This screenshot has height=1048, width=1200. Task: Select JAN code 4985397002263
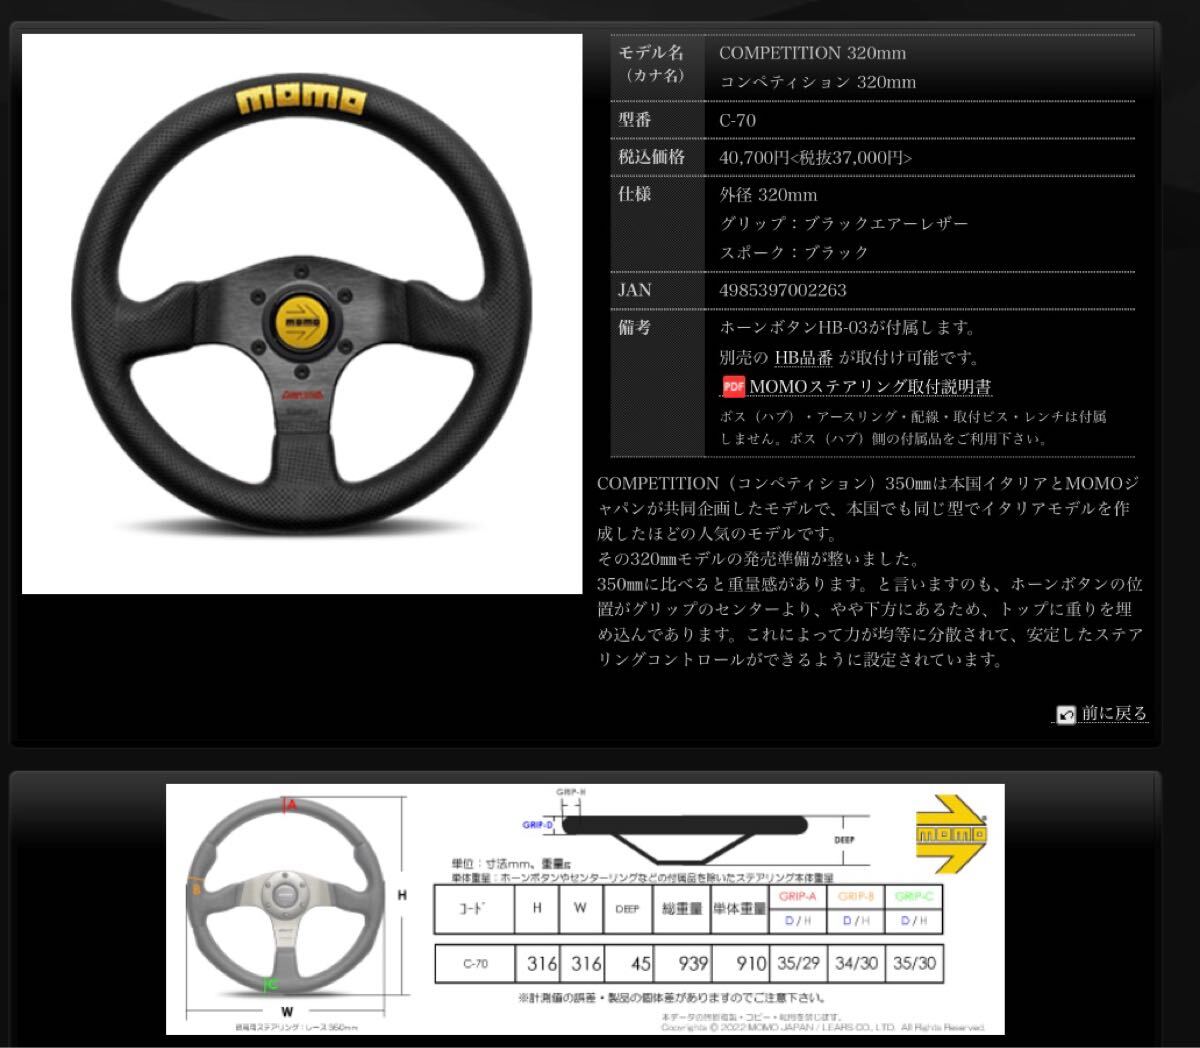coord(783,290)
